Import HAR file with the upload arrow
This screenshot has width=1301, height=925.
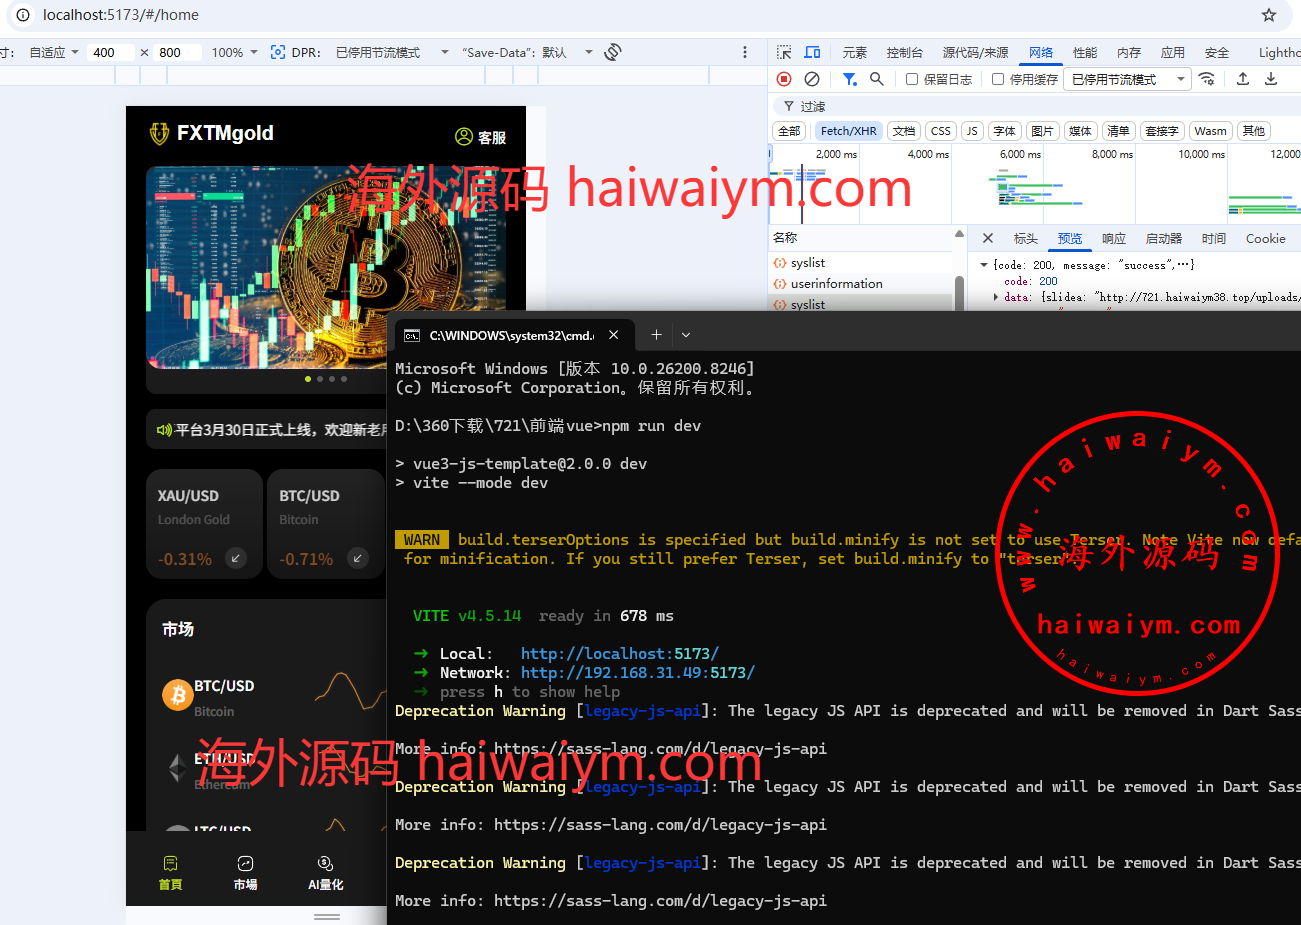[1243, 79]
